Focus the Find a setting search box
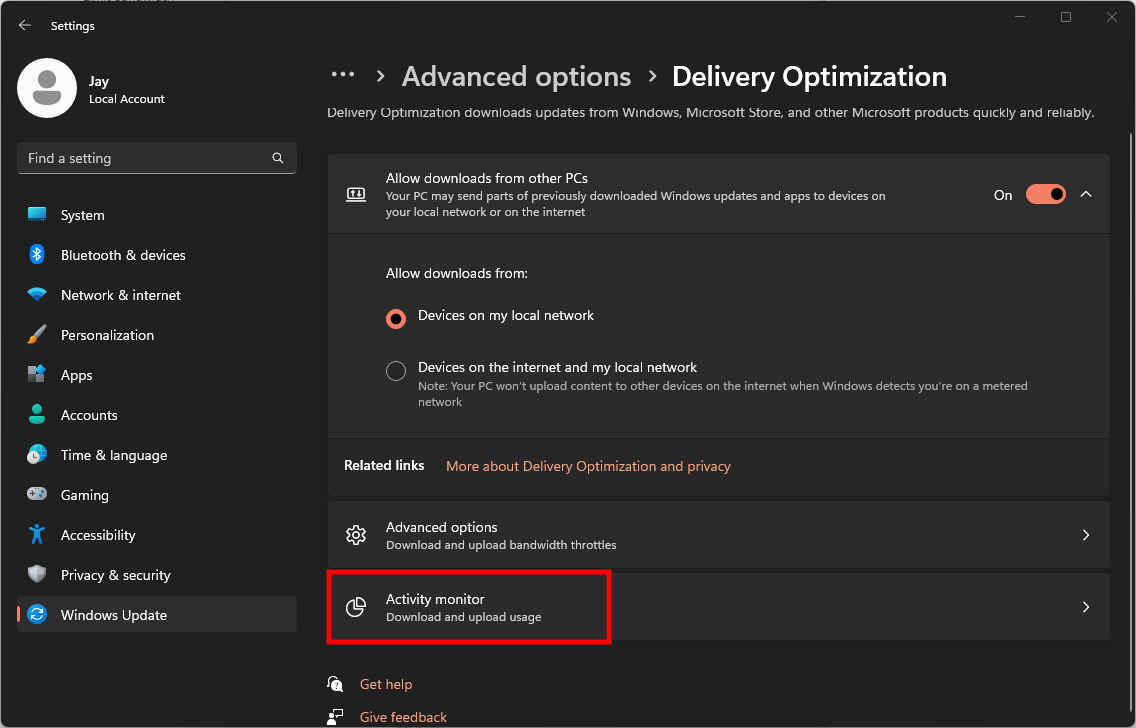Screen dimensions: 1136x728 (156, 158)
